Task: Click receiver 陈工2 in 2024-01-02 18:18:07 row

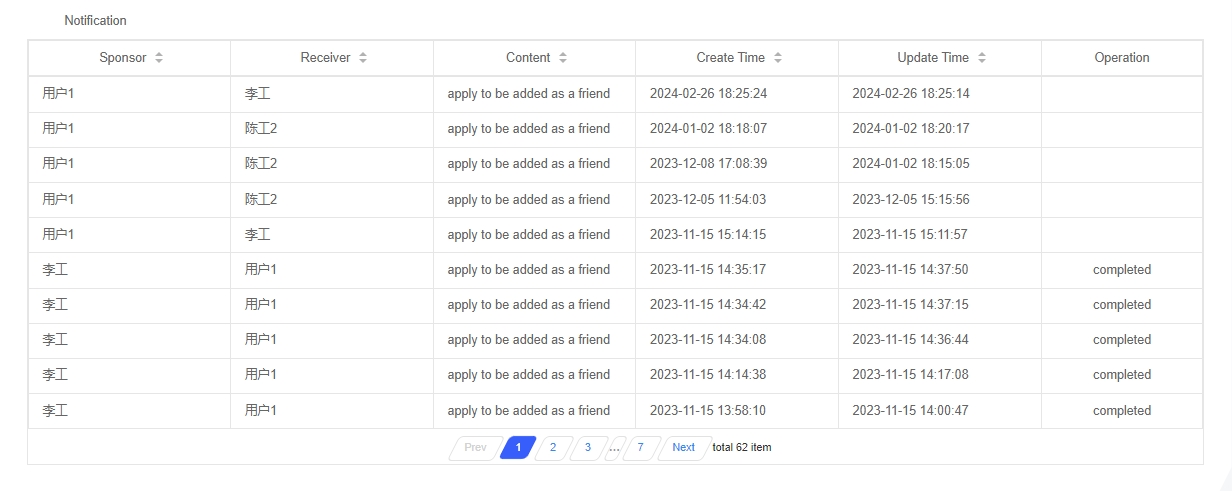Action: 261,129
